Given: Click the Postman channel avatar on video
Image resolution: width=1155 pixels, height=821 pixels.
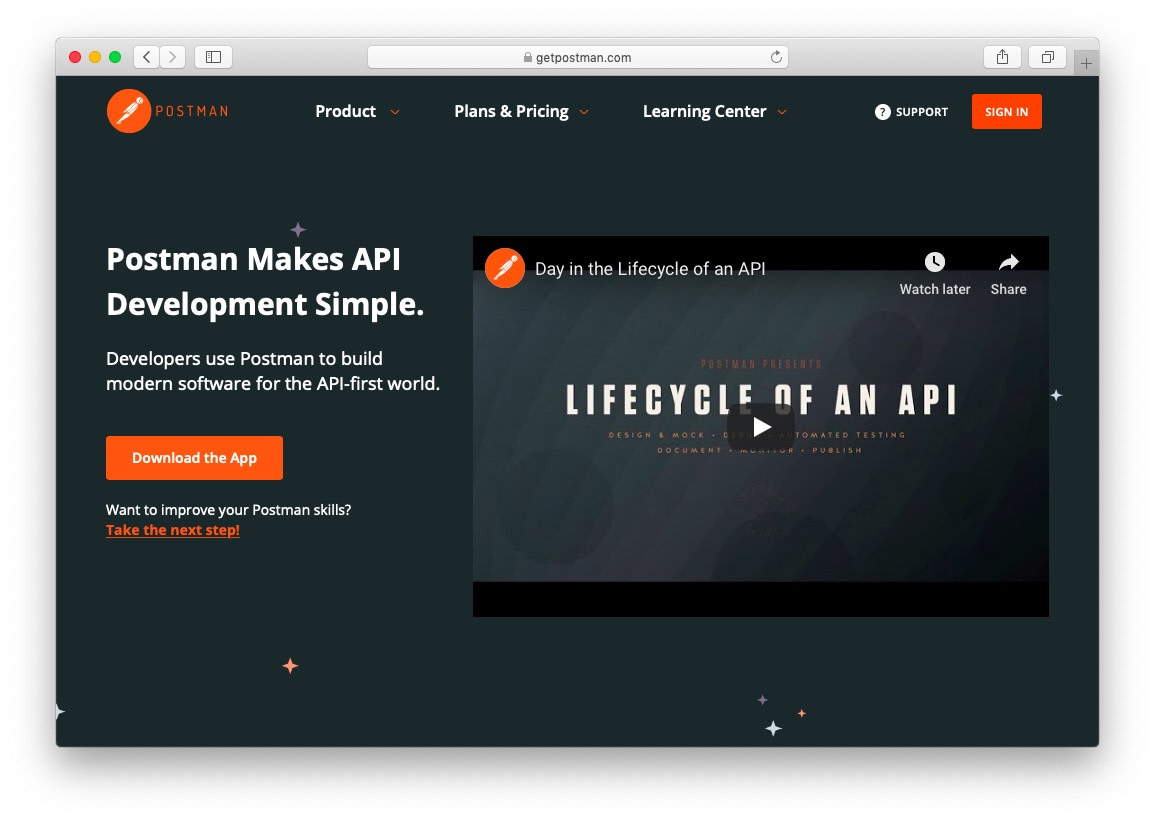Looking at the screenshot, I should point(505,268).
